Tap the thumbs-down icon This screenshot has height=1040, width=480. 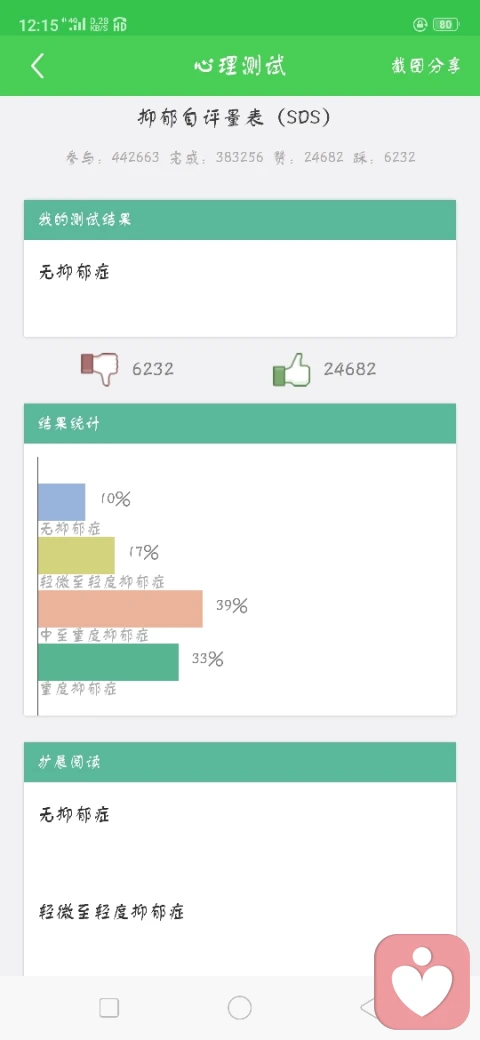[x=99, y=369]
